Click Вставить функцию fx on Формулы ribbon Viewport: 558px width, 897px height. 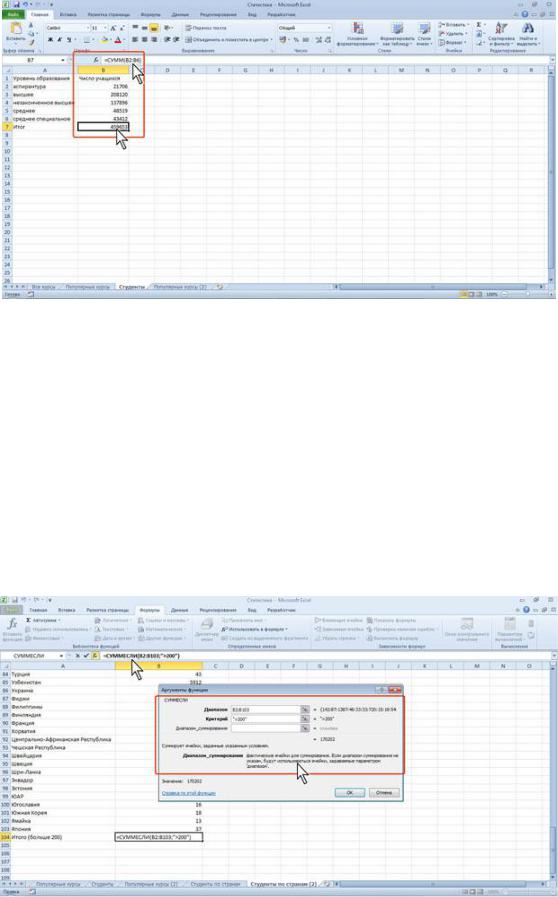click(11, 629)
